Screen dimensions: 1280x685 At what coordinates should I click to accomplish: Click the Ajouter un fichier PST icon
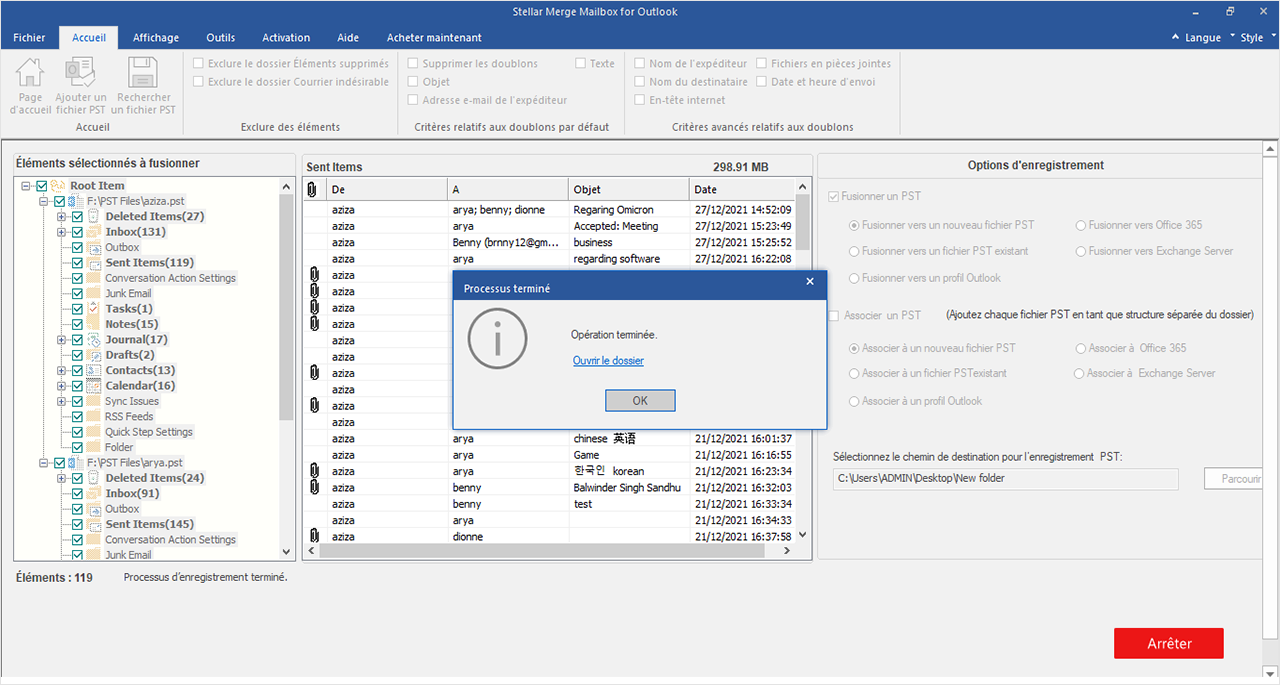pos(80,73)
